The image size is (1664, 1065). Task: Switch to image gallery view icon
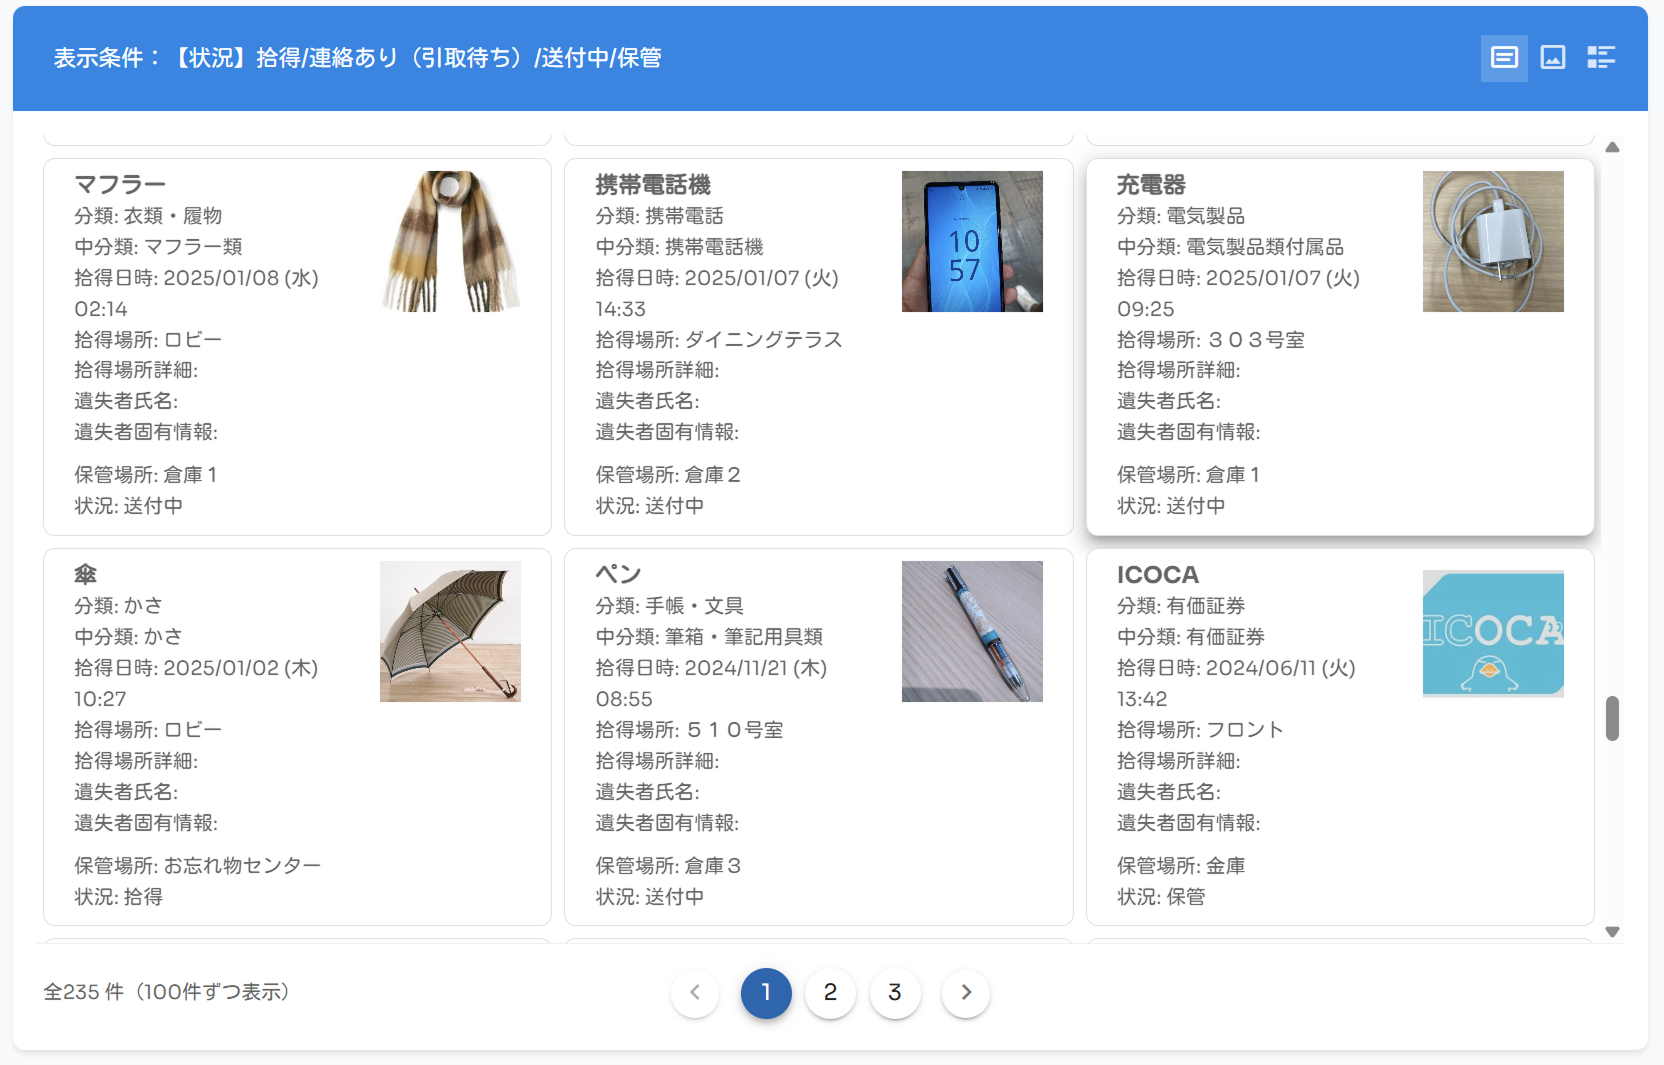1553,58
